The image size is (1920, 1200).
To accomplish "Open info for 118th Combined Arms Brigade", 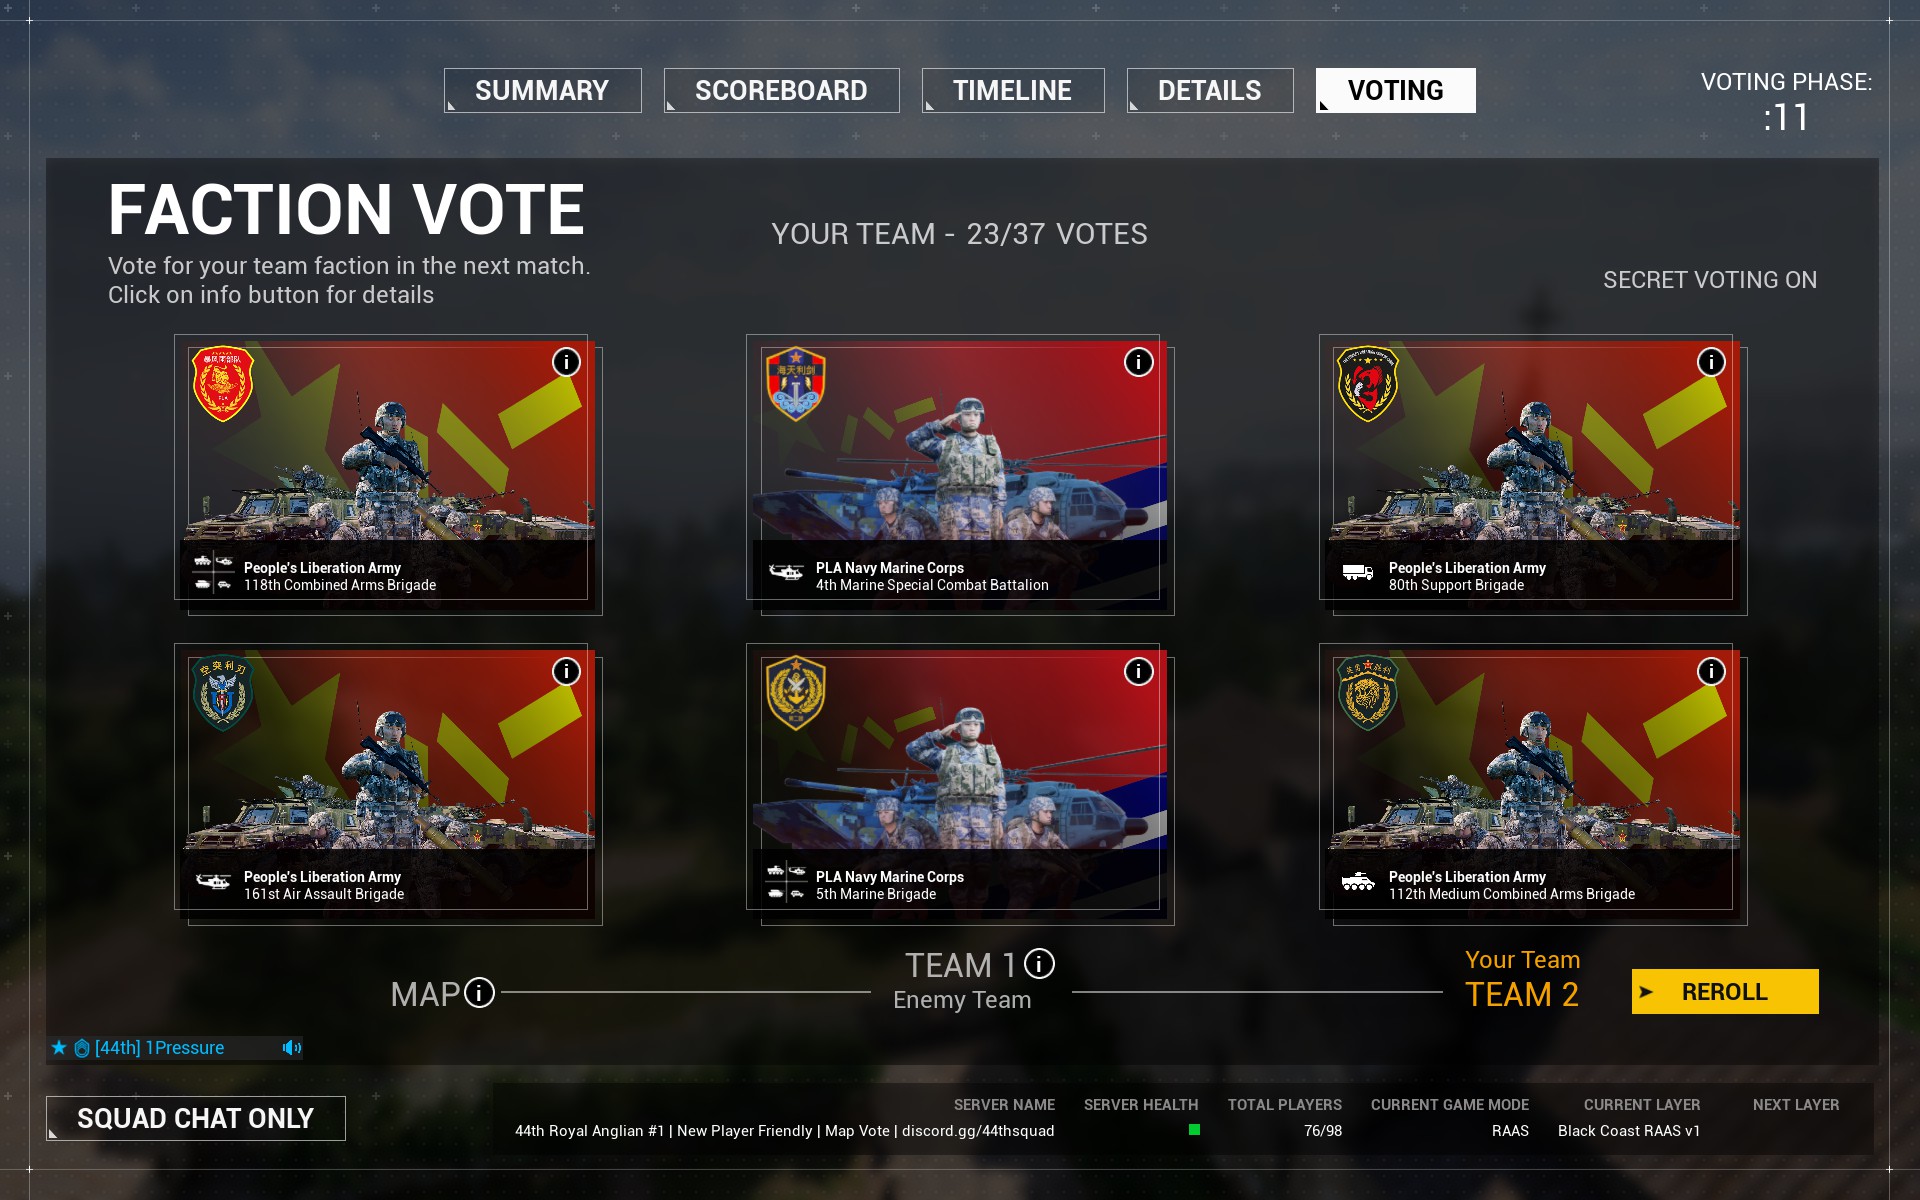I will tap(566, 362).
